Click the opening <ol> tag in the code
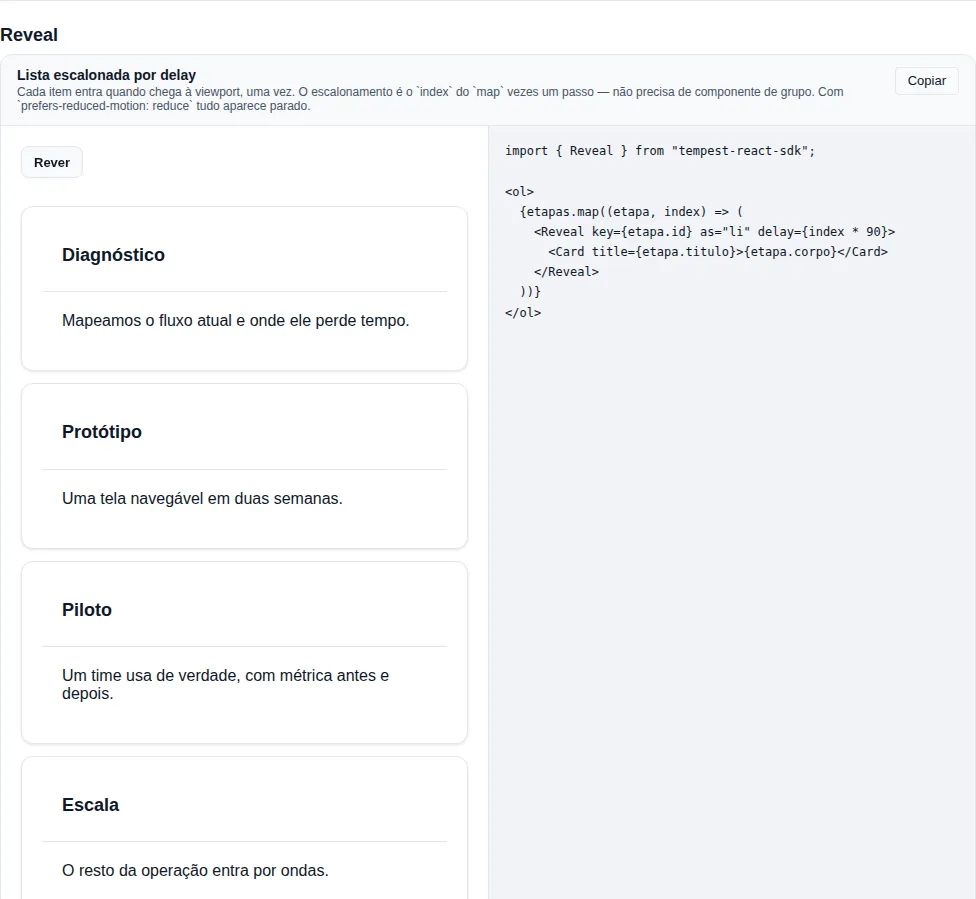The height and width of the screenshot is (899, 976). coord(519,191)
